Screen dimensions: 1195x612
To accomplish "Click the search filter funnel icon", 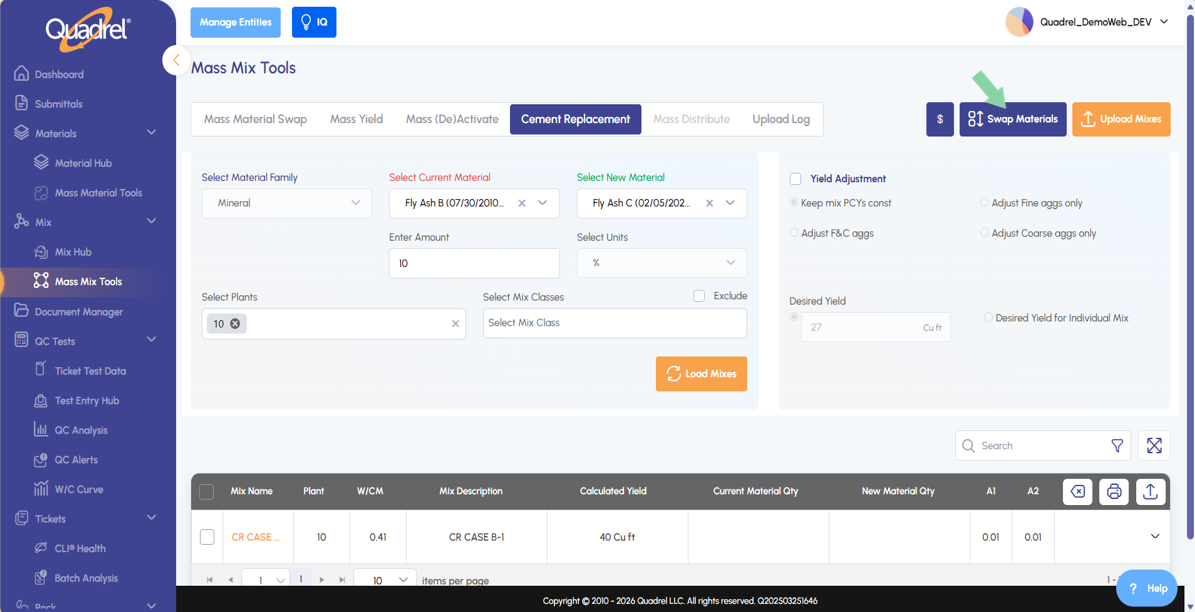I will pyautogui.click(x=1117, y=445).
